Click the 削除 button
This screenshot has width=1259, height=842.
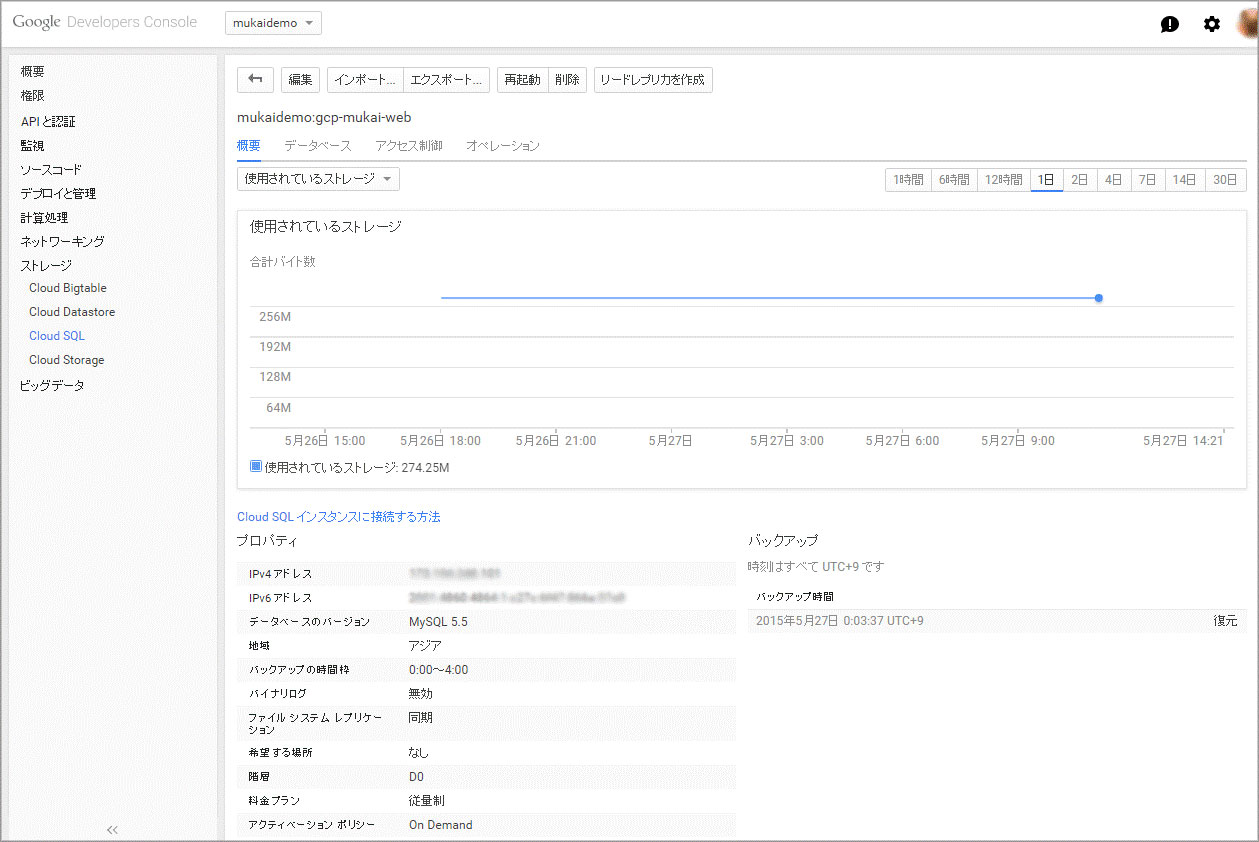click(x=567, y=80)
